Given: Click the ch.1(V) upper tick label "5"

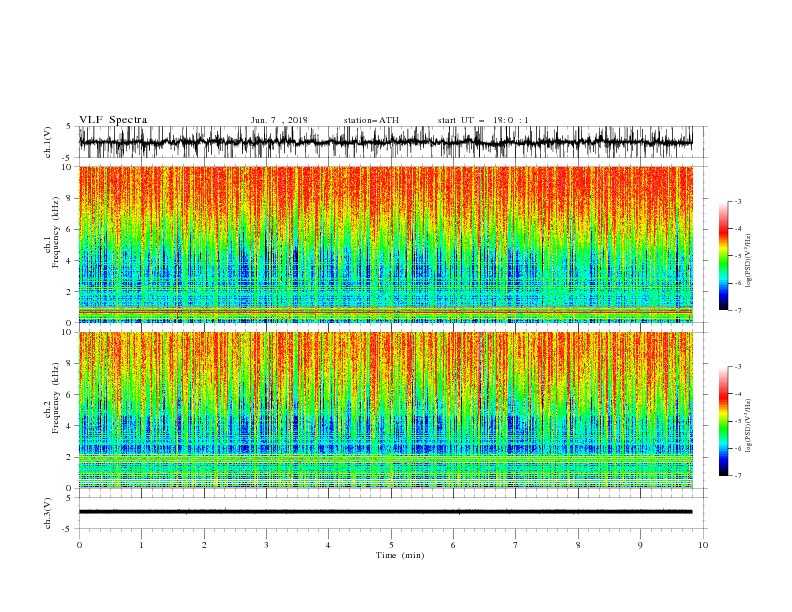Looking at the screenshot, I should click(70, 127).
